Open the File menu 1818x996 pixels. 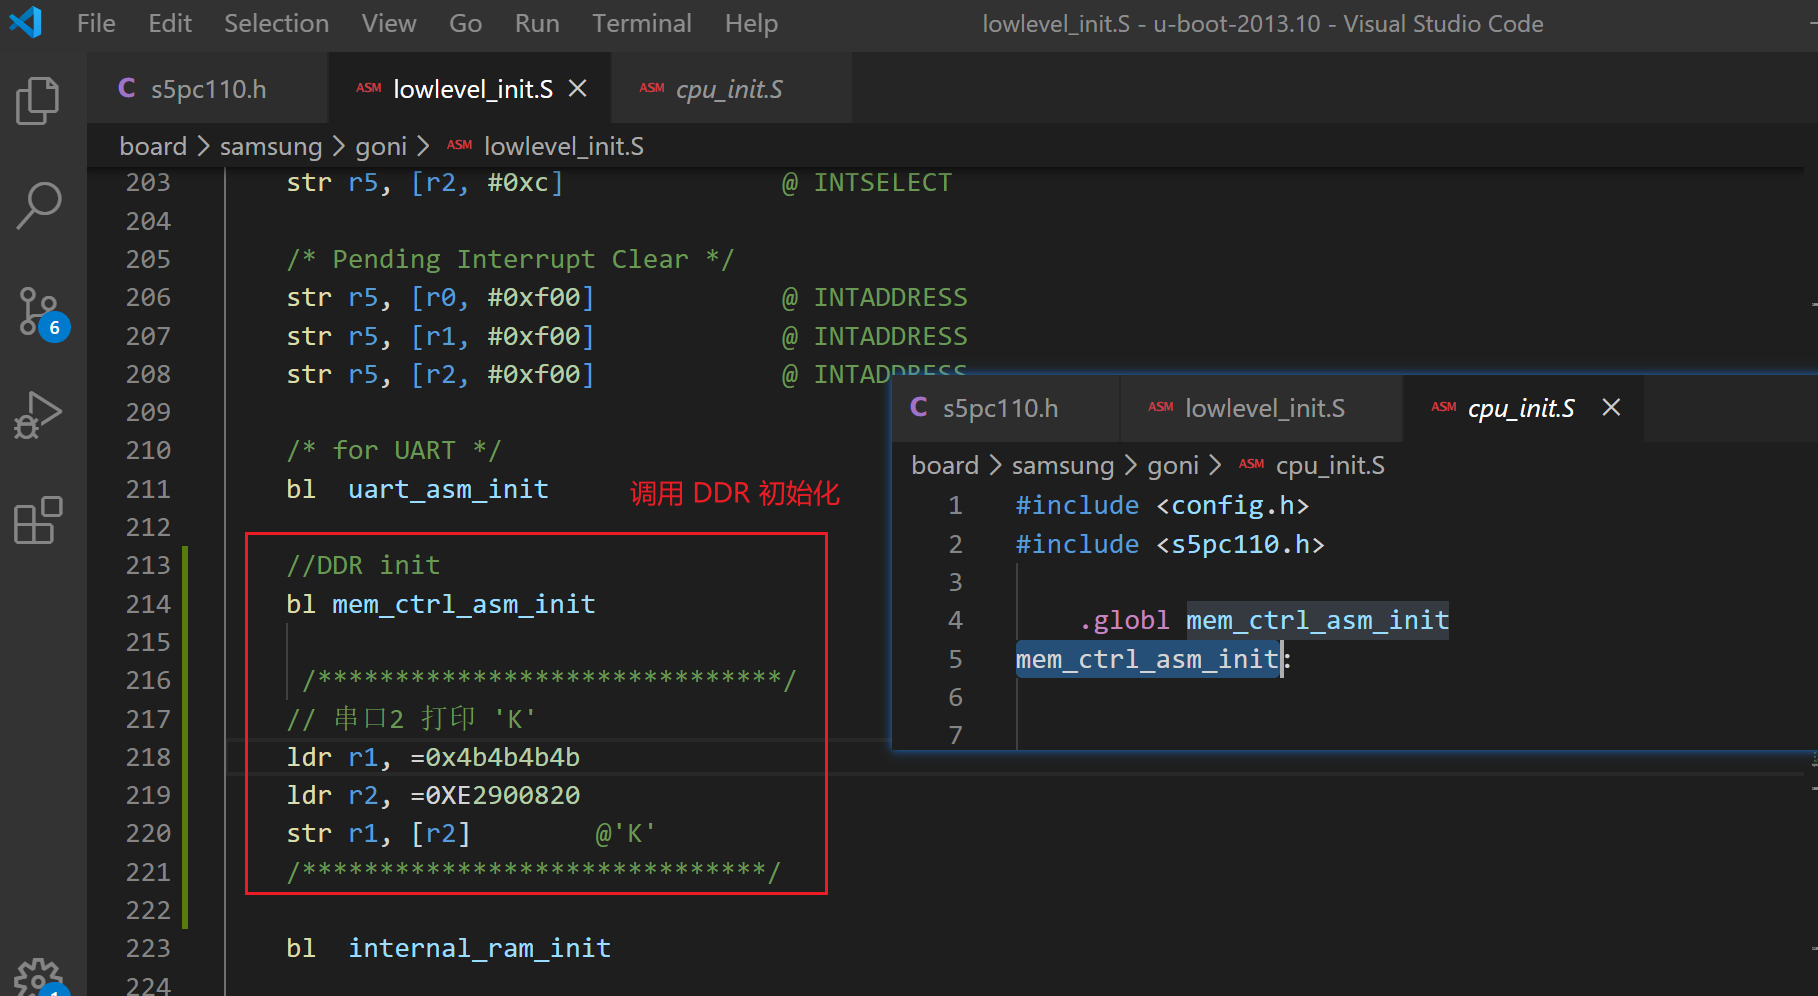[x=96, y=23]
